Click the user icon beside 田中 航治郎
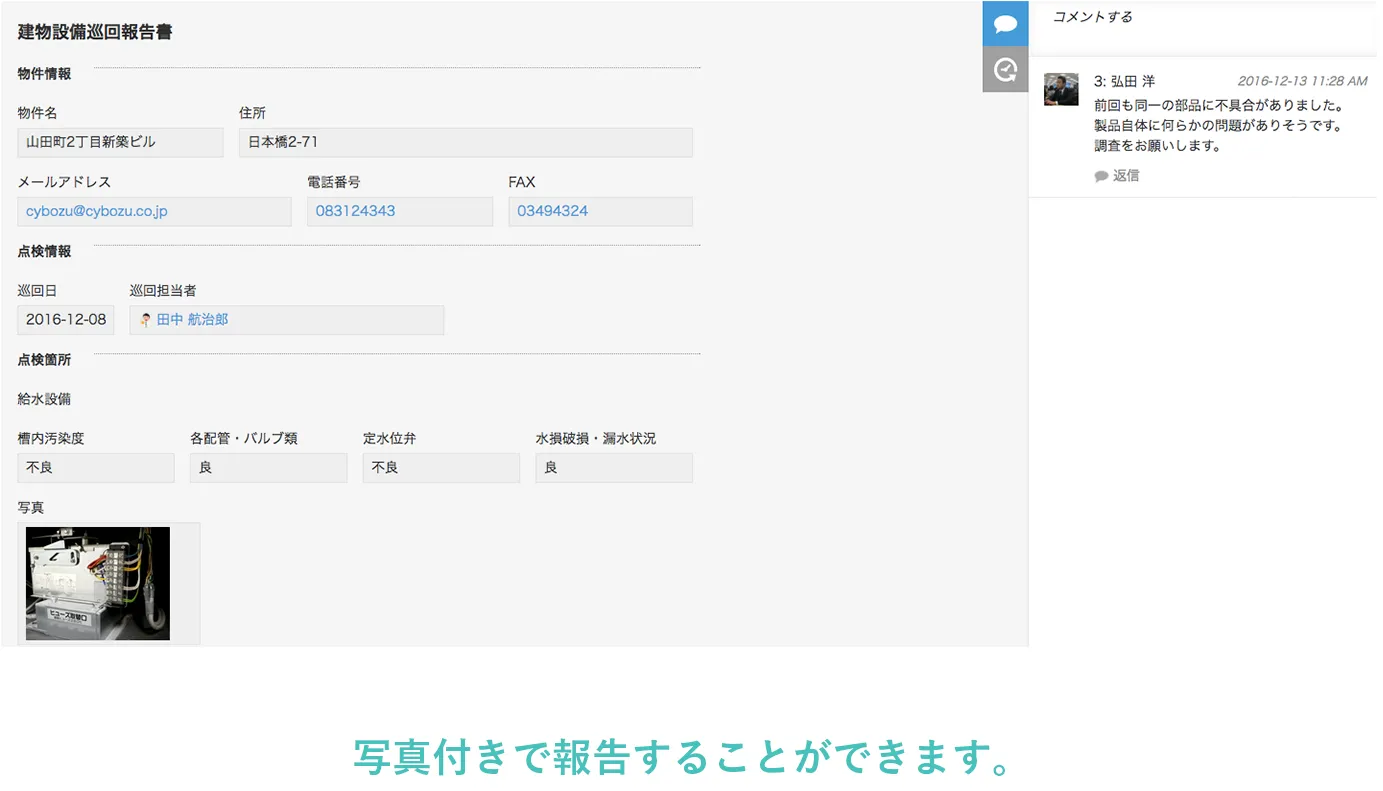This screenshot has height=791, width=1383. [146, 320]
